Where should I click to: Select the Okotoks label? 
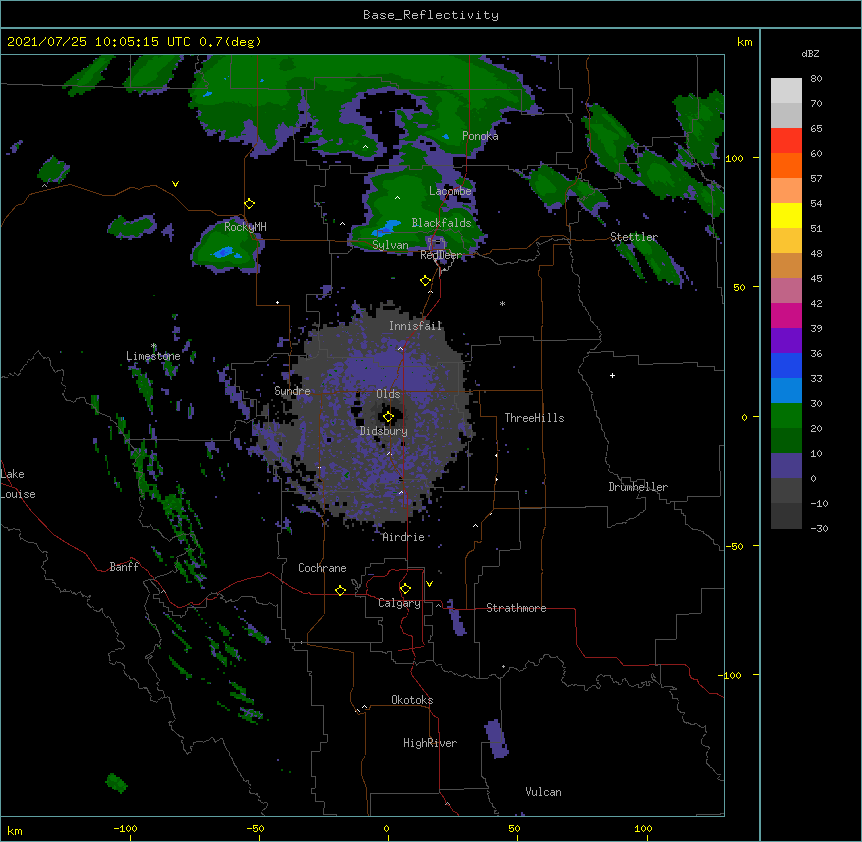[x=412, y=700]
